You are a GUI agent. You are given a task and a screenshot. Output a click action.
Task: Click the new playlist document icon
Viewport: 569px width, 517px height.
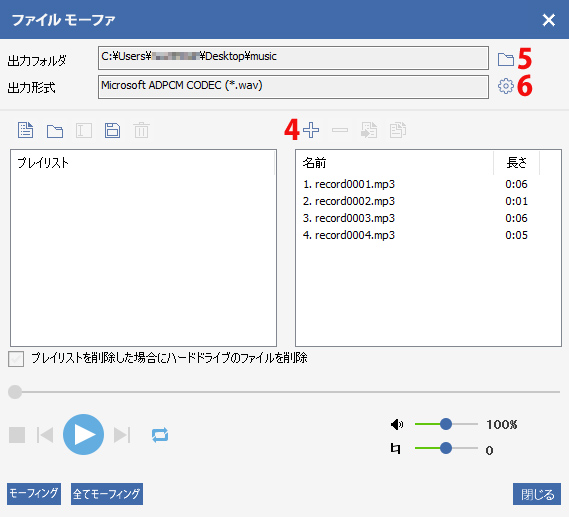(25, 130)
